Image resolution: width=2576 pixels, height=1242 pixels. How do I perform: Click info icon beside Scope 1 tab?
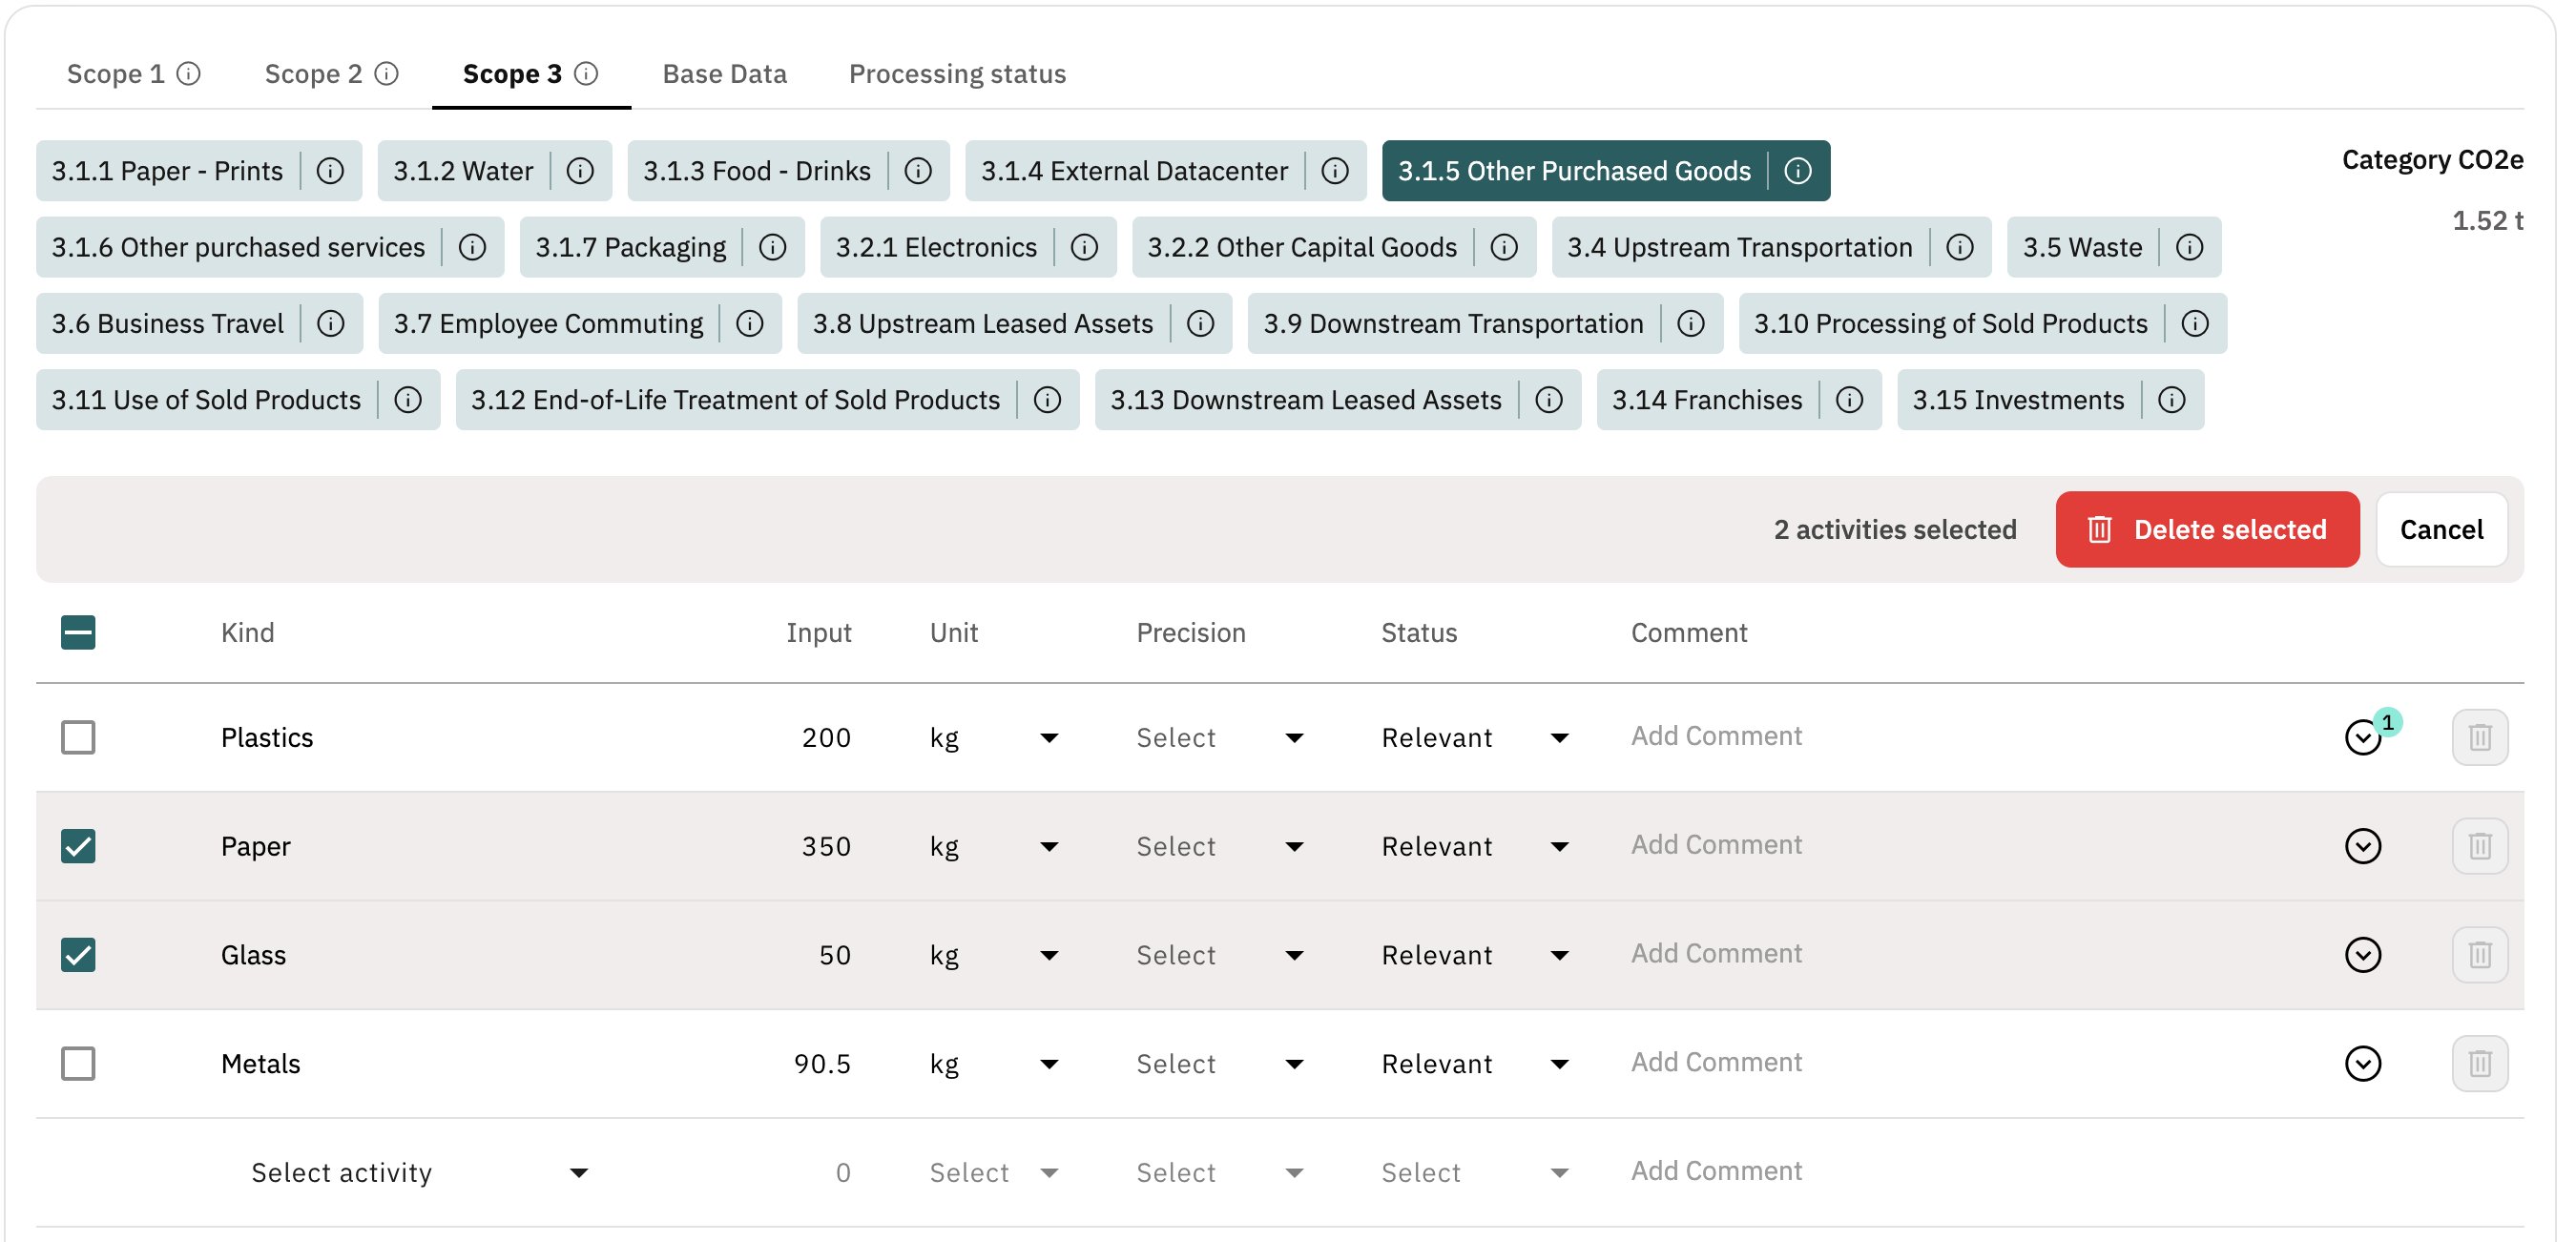pos(189,74)
